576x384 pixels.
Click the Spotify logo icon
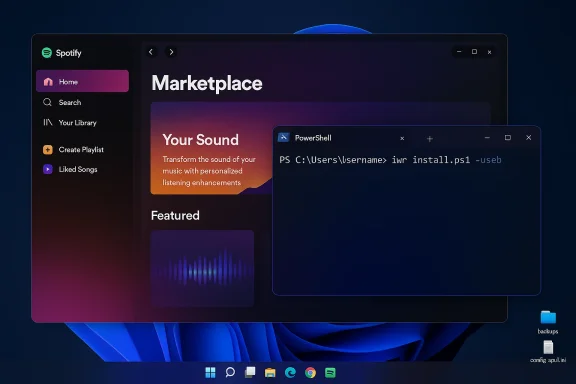pos(47,53)
